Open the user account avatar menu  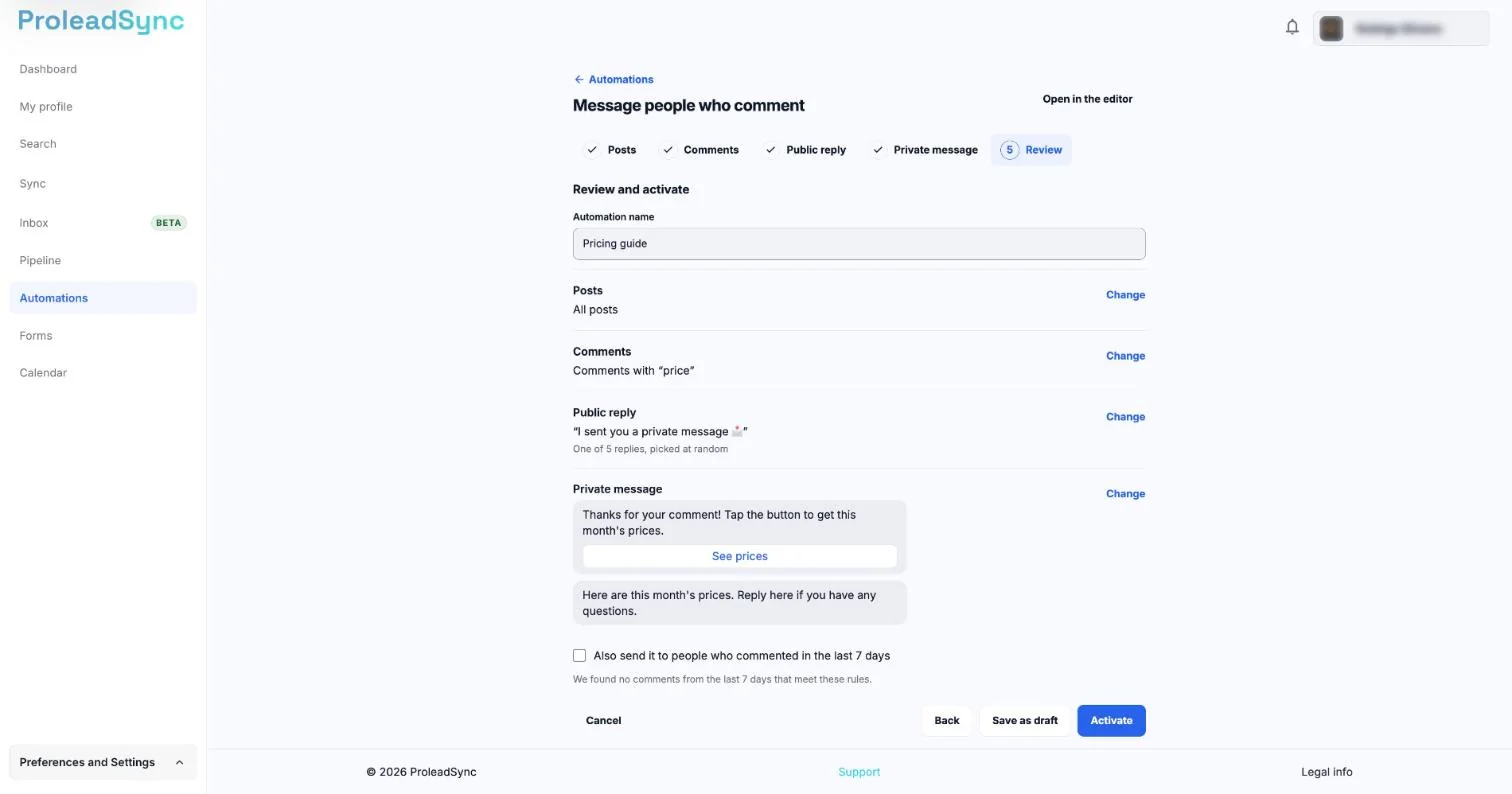click(x=1400, y=29)
